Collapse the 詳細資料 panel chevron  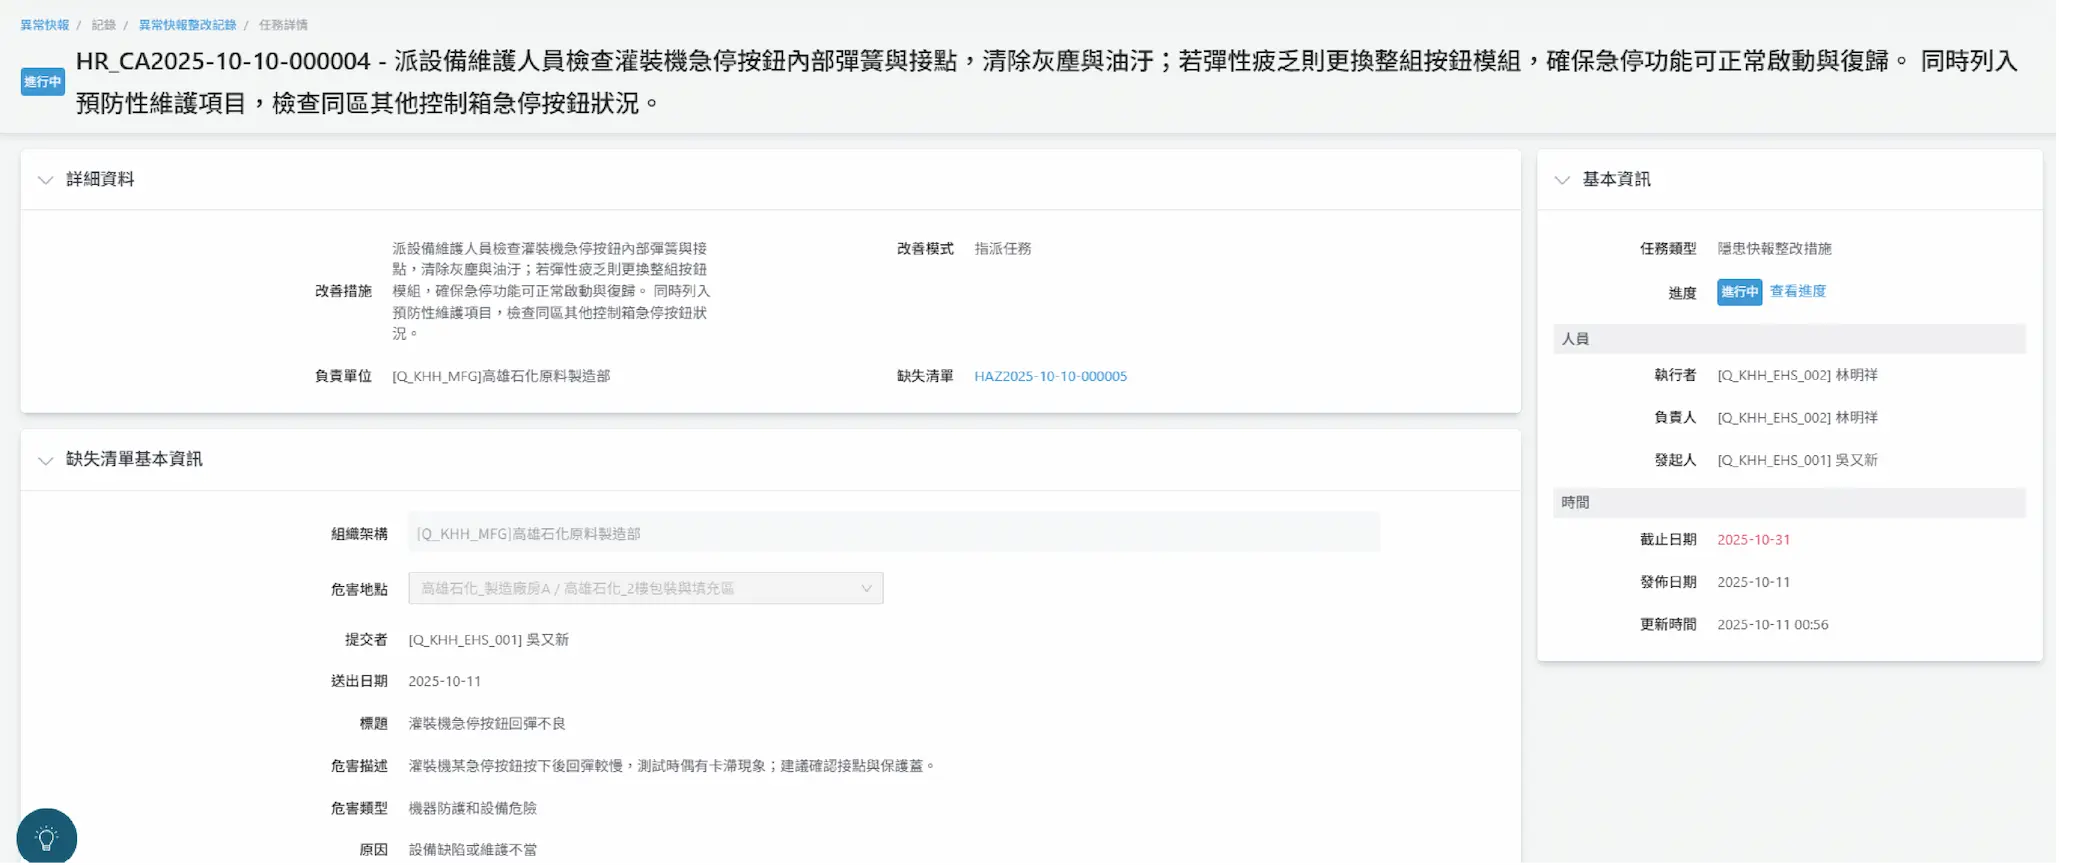point(45,180)
